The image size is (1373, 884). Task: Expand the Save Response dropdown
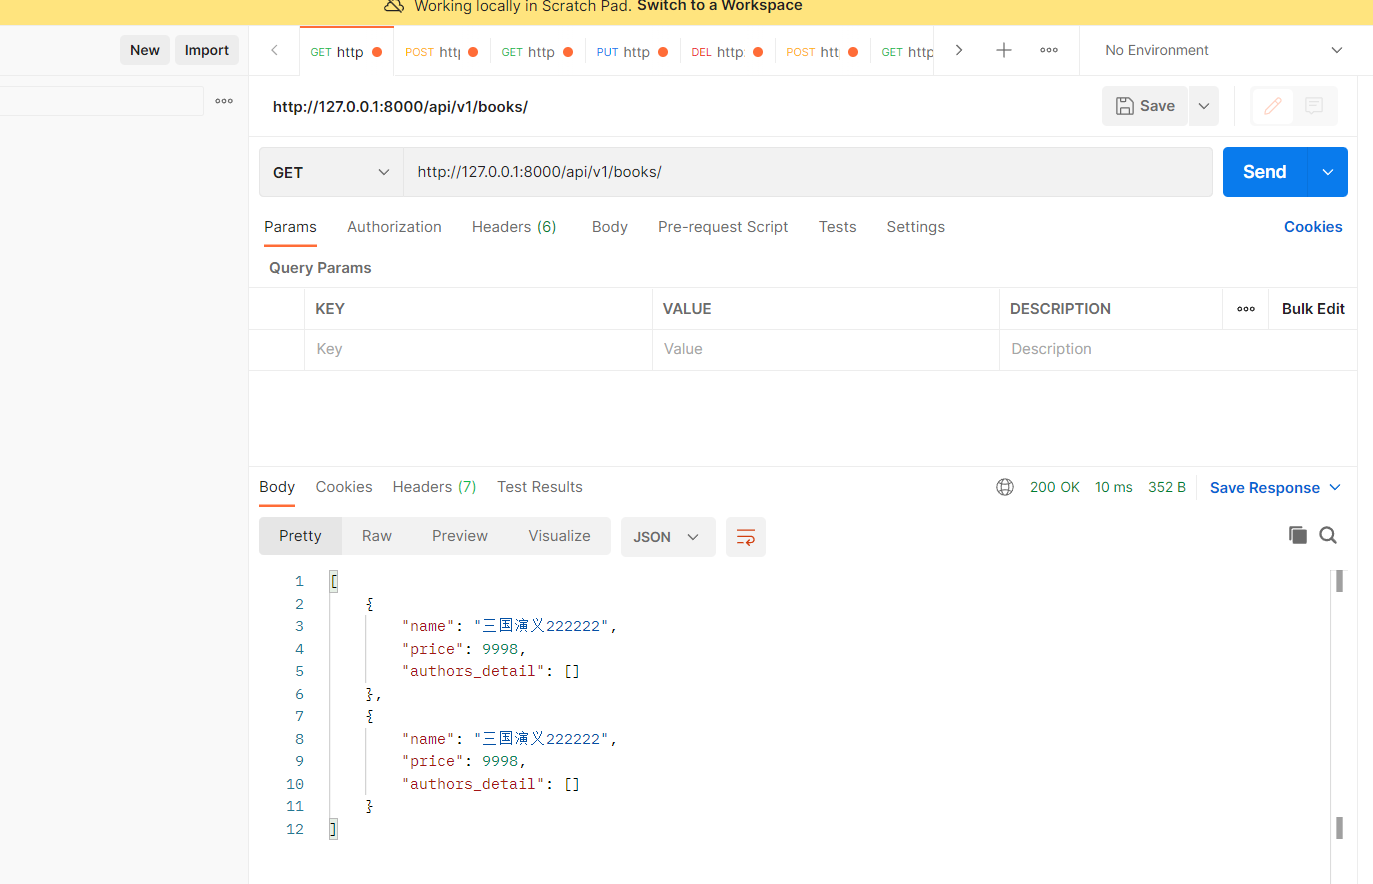click(1275, 488)
